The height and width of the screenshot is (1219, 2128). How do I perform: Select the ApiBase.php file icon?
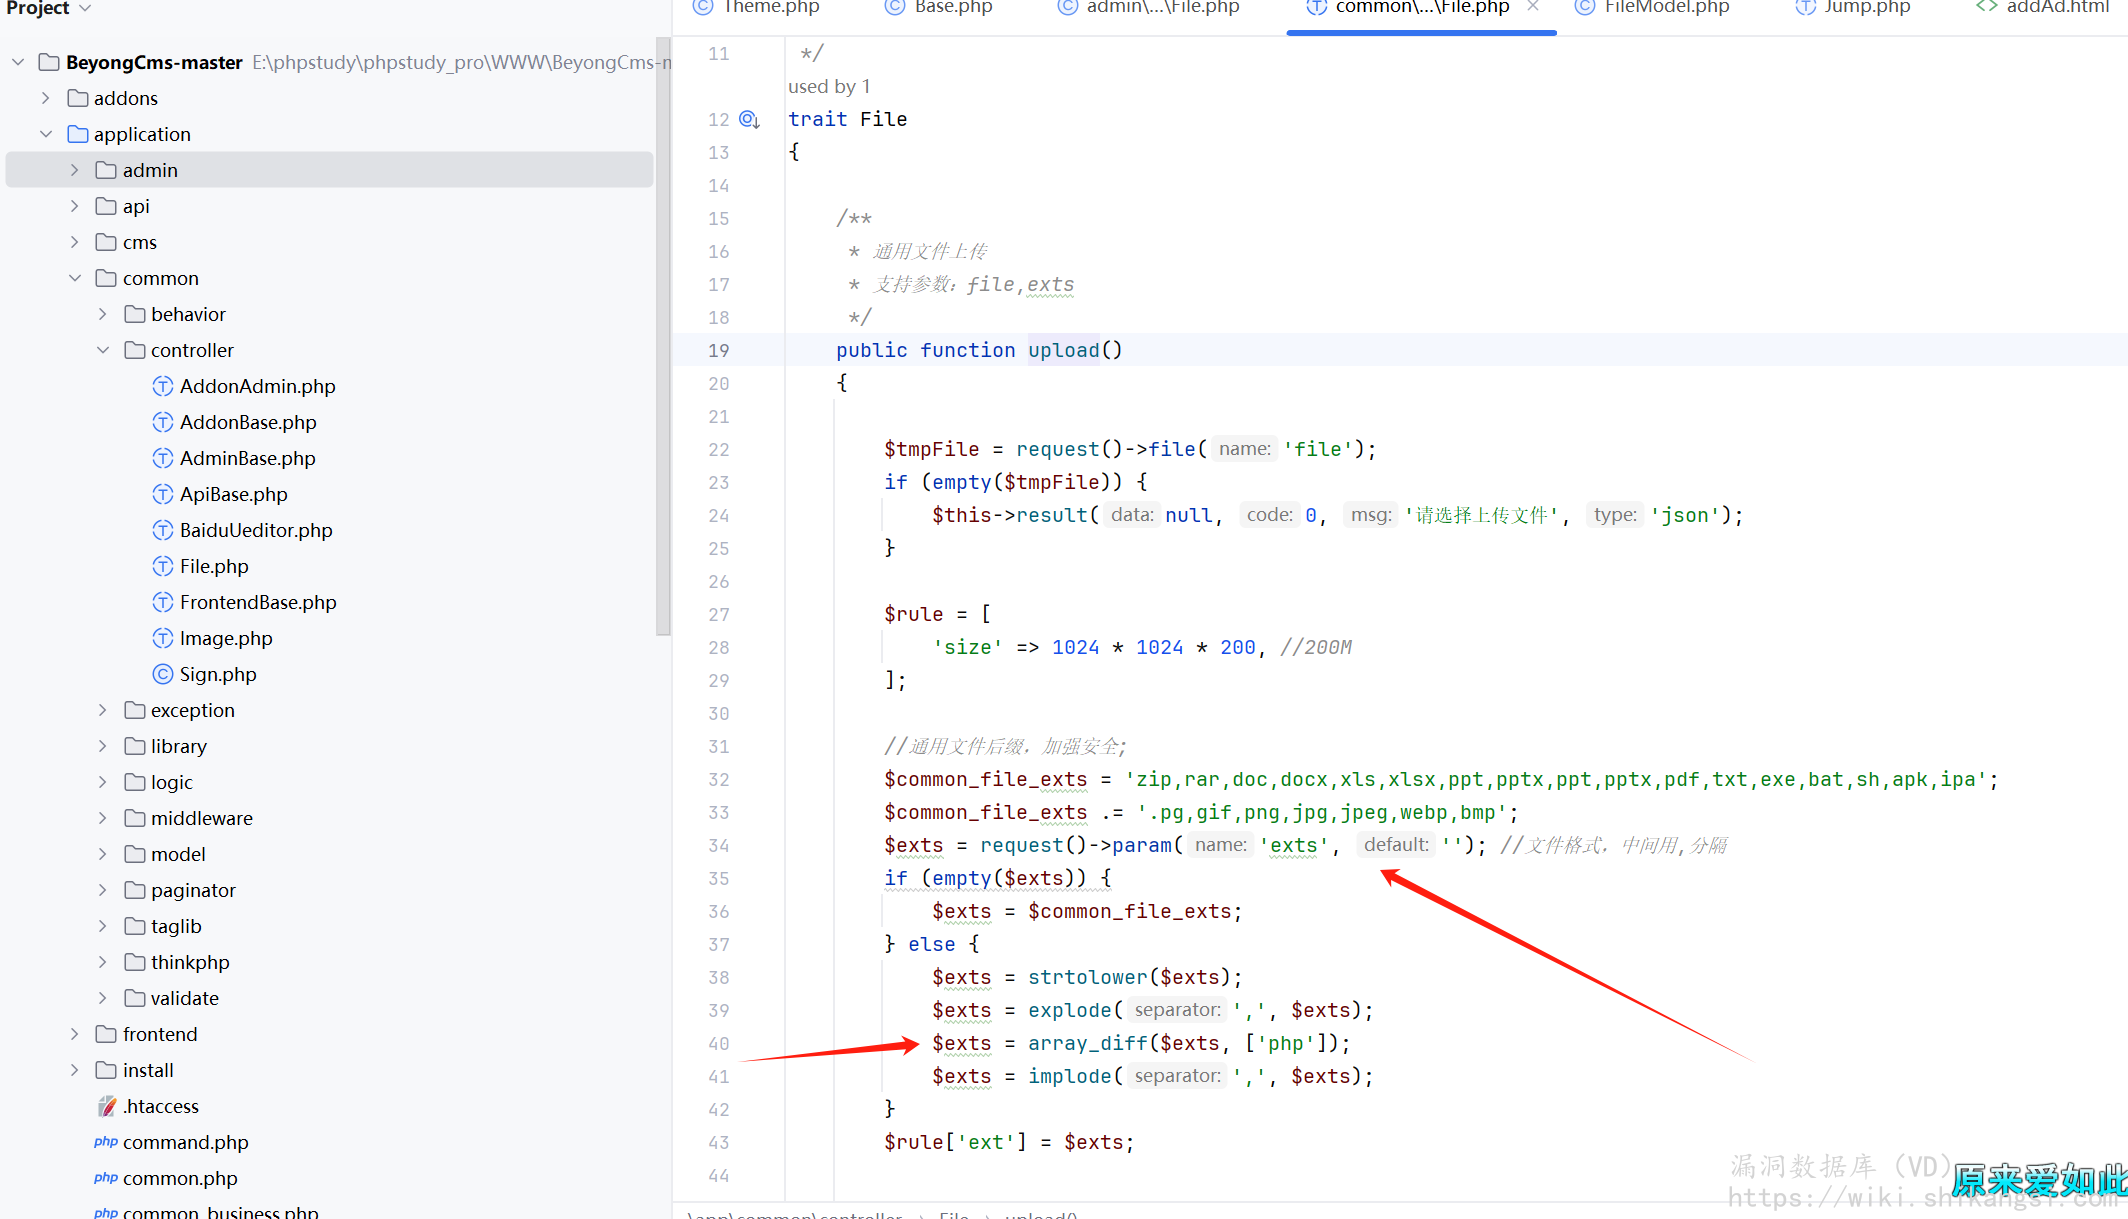coord(163,494)
